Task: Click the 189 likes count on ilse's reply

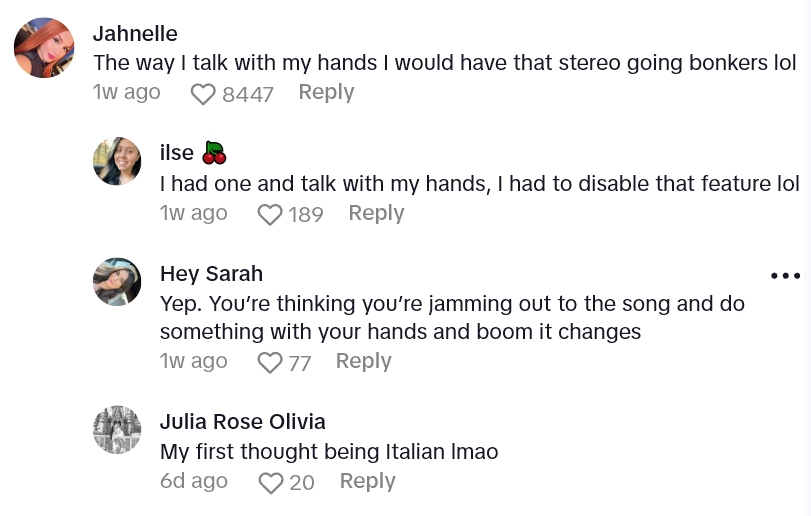Action: pos(306,215)
